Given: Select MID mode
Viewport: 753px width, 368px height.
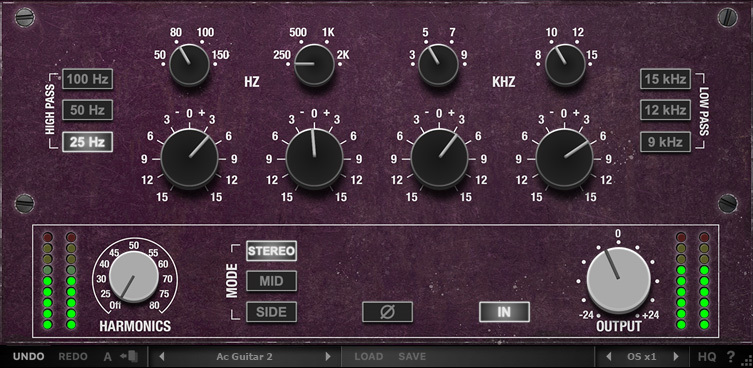Looking at the screenshot, I should [x=271, y=281].
